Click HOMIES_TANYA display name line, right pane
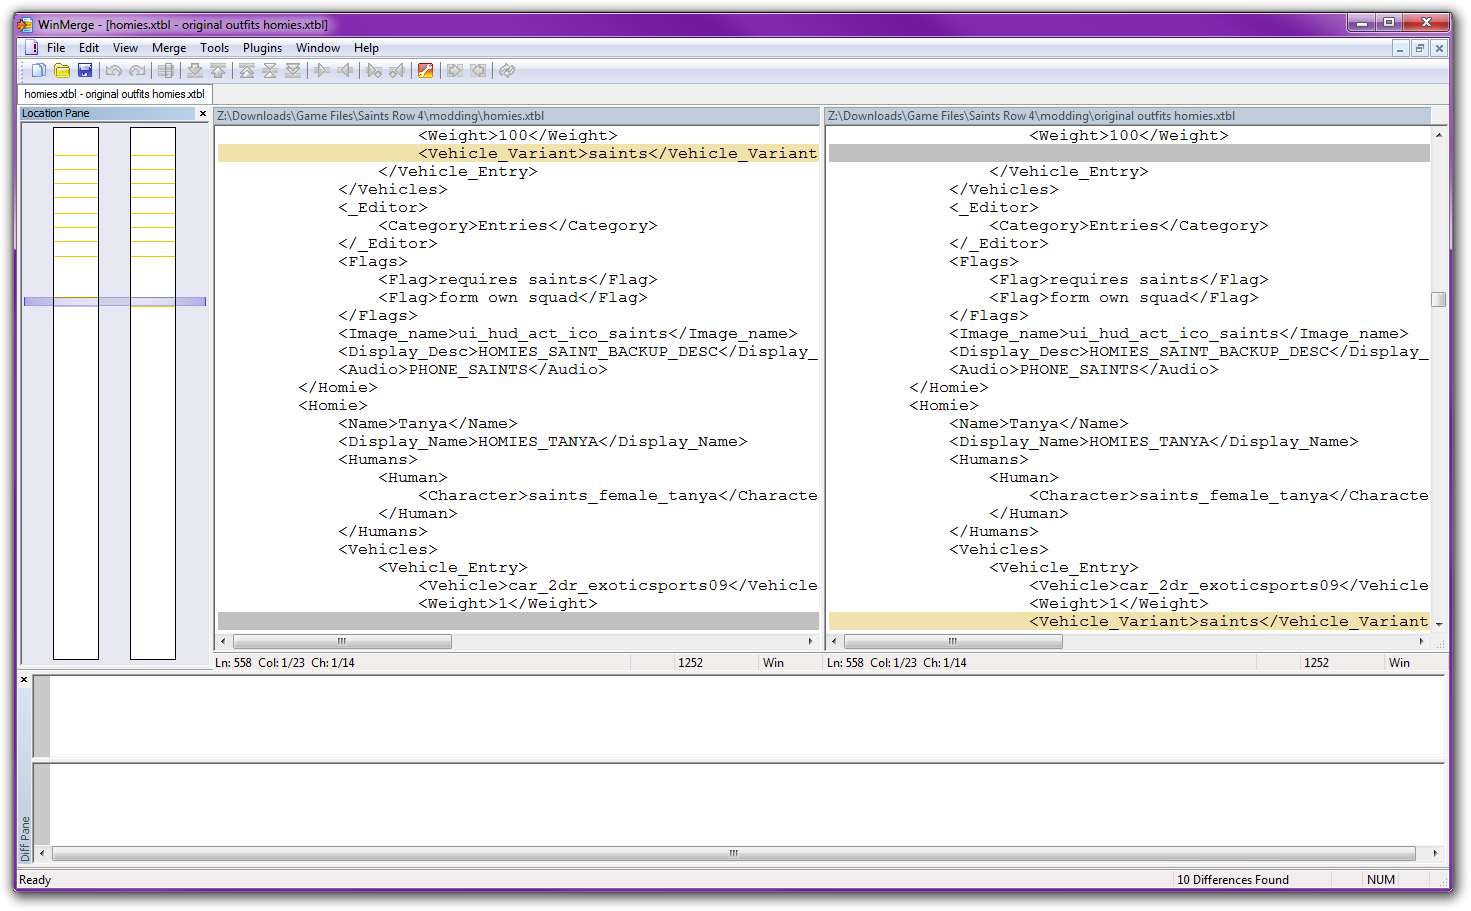This screenshot has width=1471, height=911. click(x=1154, y=441)
